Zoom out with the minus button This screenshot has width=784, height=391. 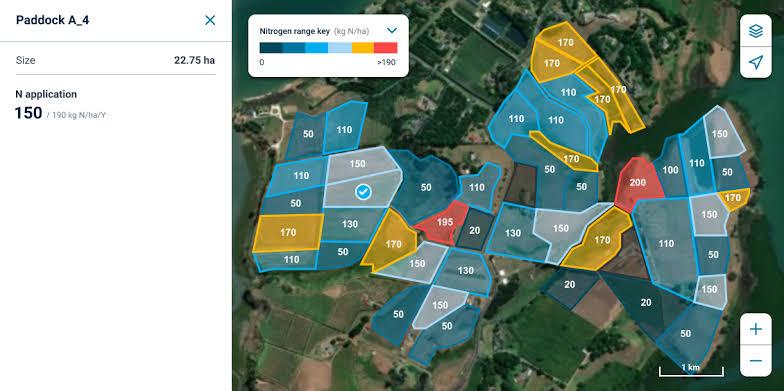pos(756,360)
